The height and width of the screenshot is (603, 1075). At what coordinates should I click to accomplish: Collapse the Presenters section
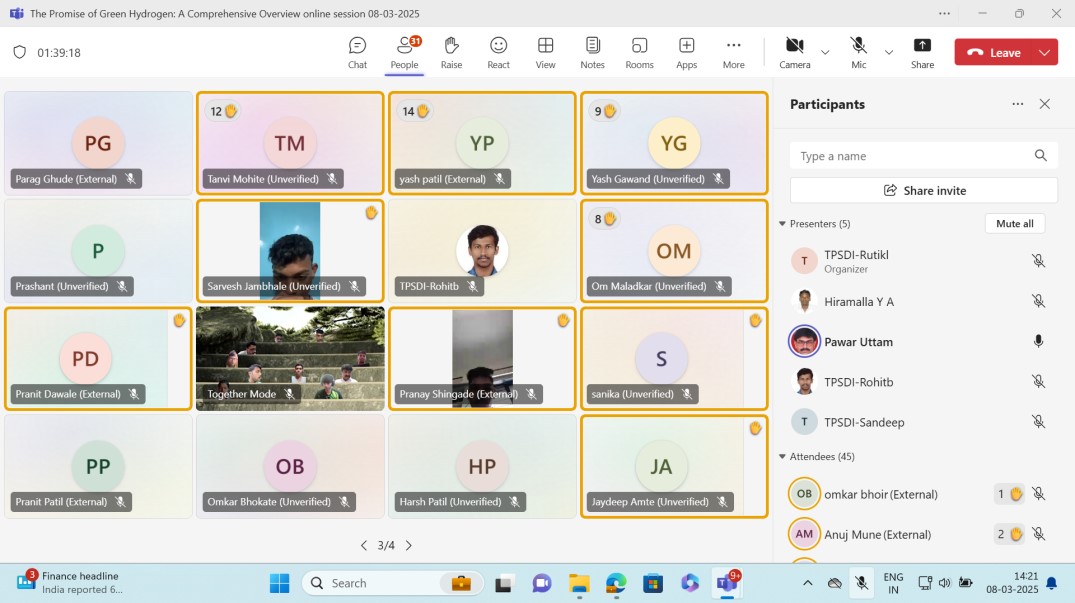pyautogui.click(x=782, y=224)
